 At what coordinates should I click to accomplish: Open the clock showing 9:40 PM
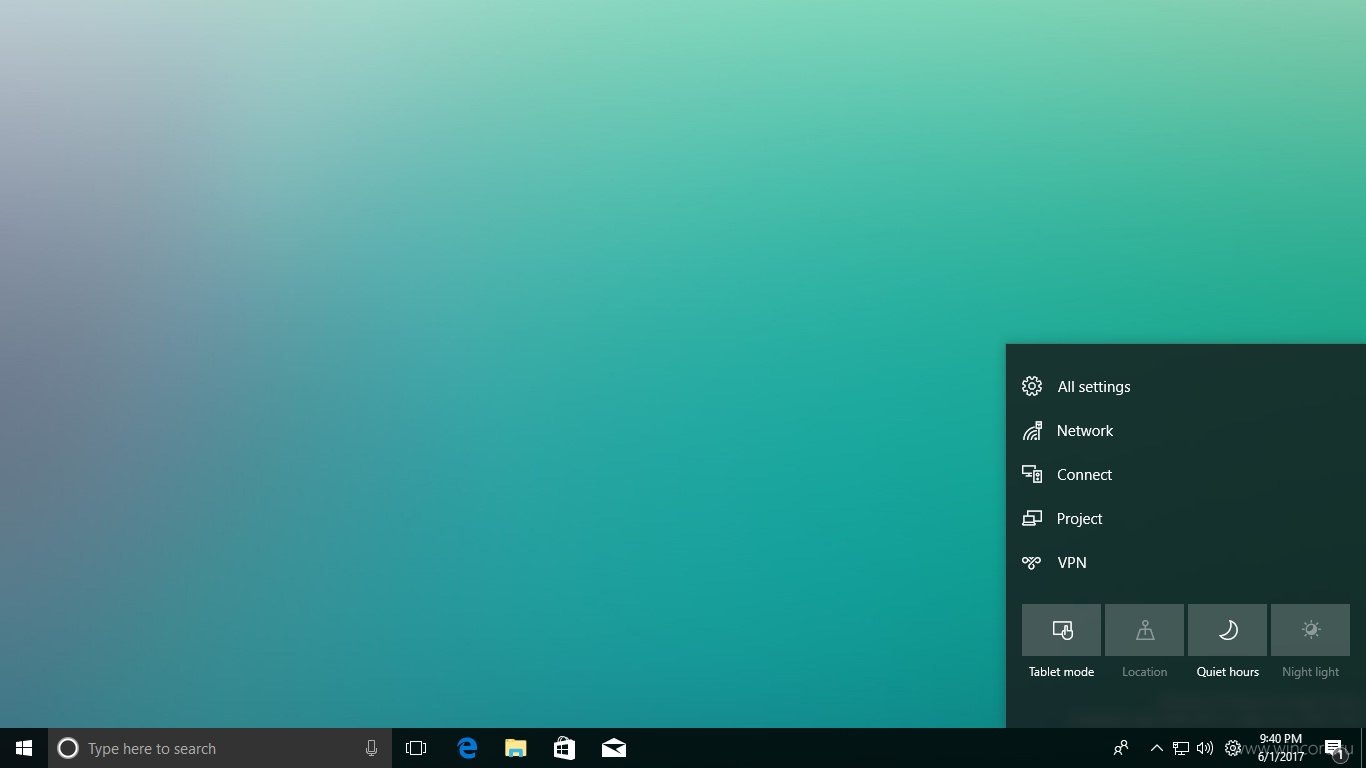tap(1281, 748)
